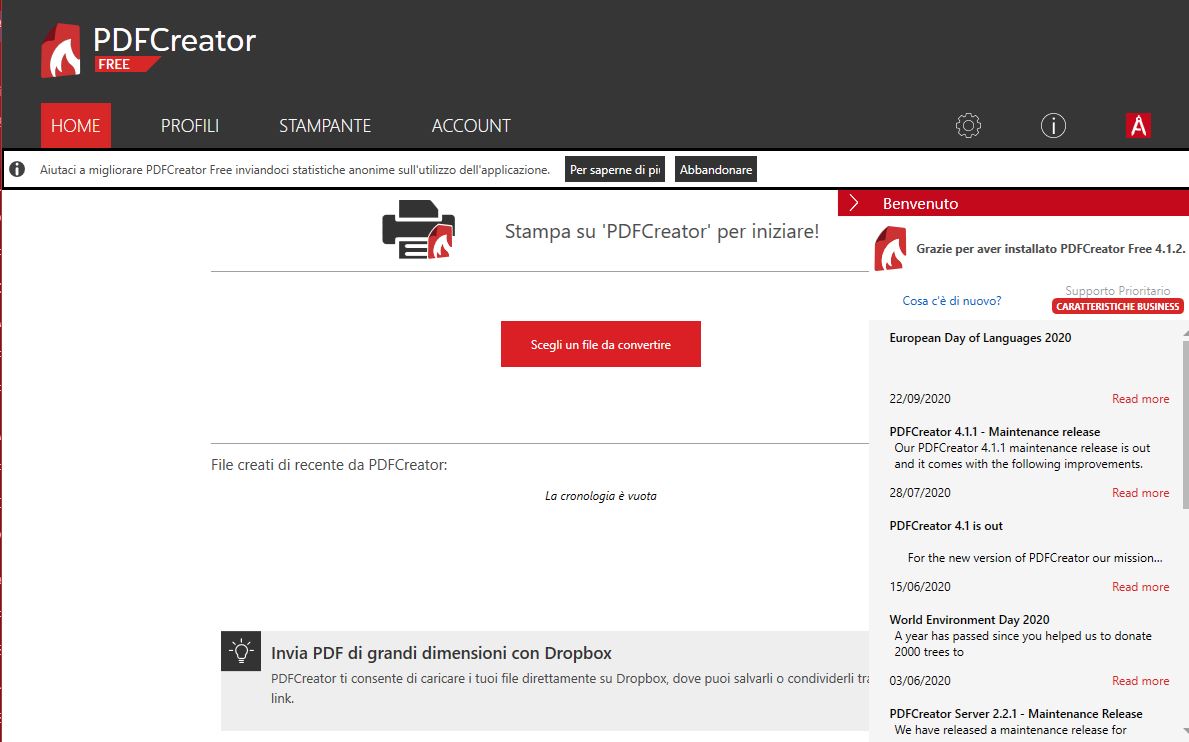This screenshot has width=1189, height=742.
Task: Go to the ACCOUNT tab
Action: coord(471,126)
